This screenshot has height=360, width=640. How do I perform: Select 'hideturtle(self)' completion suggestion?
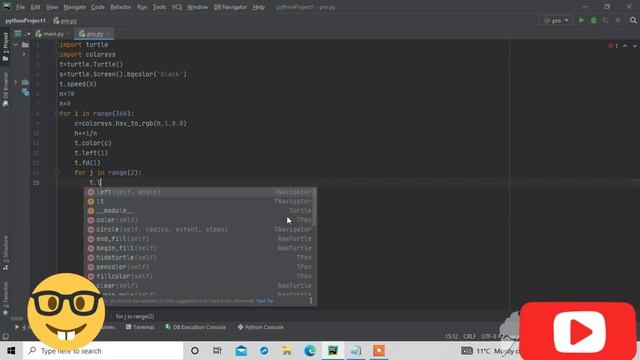point(200,258)
